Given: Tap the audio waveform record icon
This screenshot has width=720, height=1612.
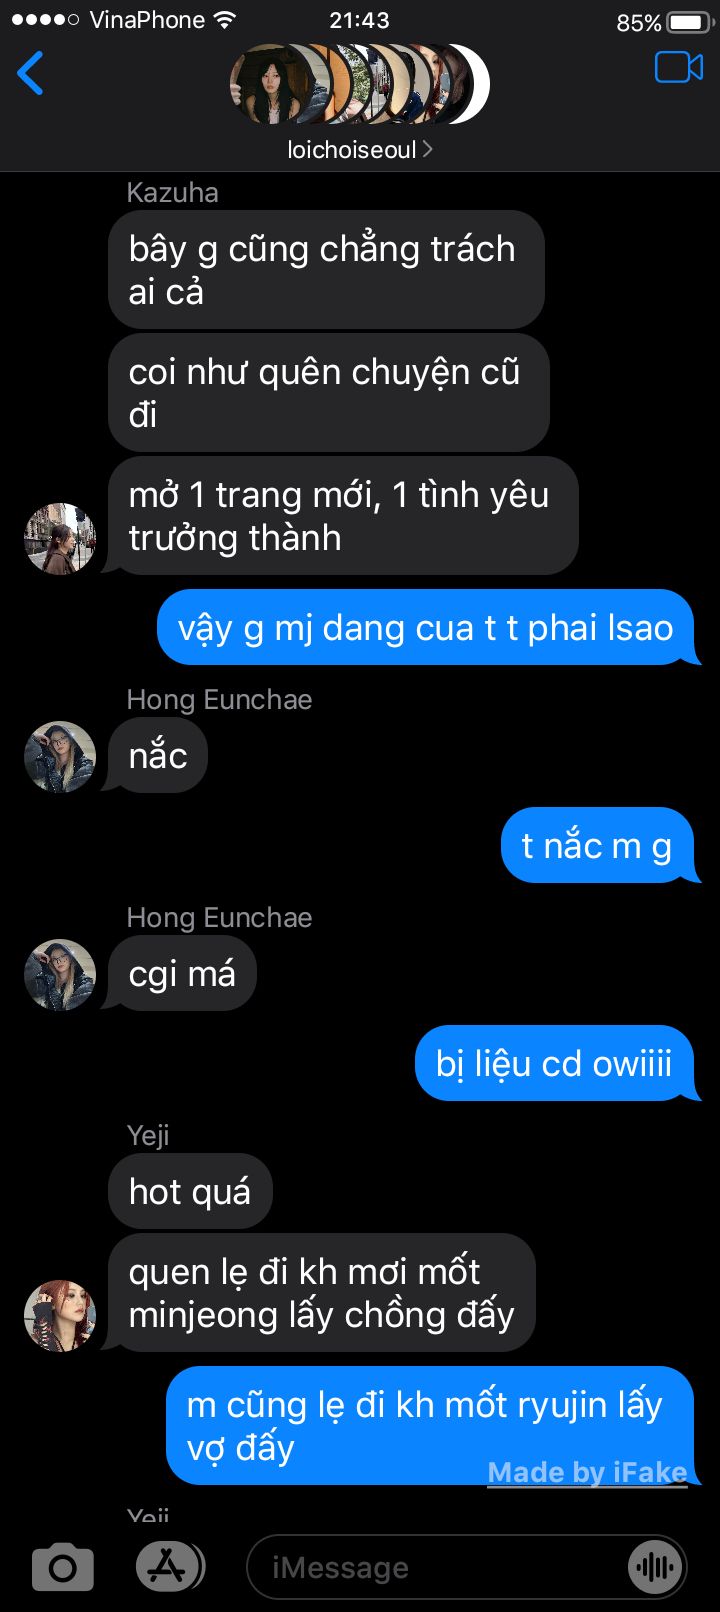Looking at the screenshot, I should [x=654, y=1567].
